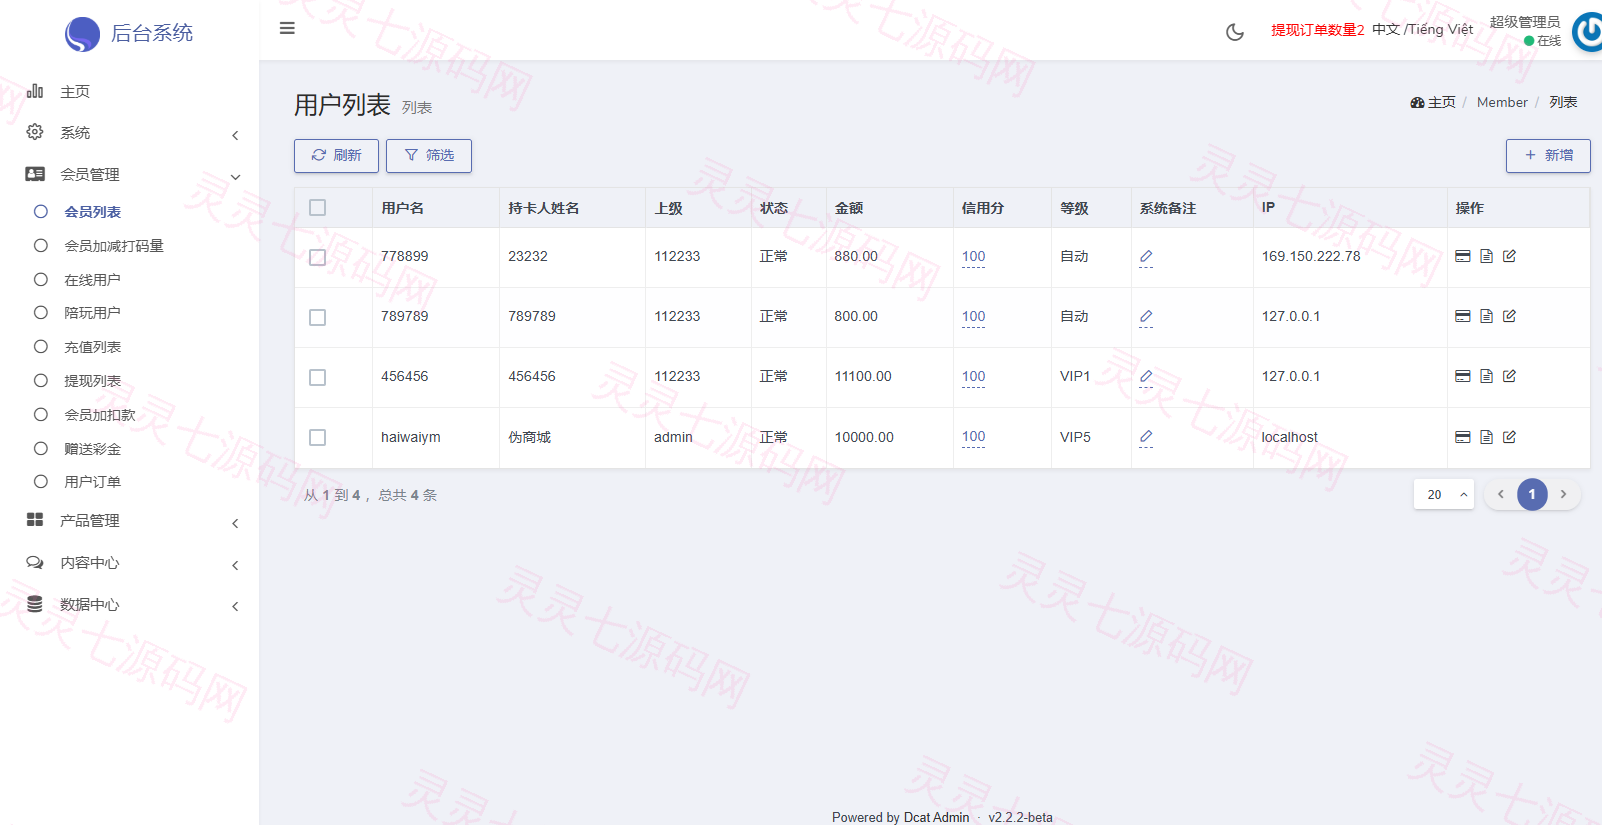This screenshot has height=825, width=1602.
Task: Check the row checkbox for user 778899
Action: click(318, 257)
